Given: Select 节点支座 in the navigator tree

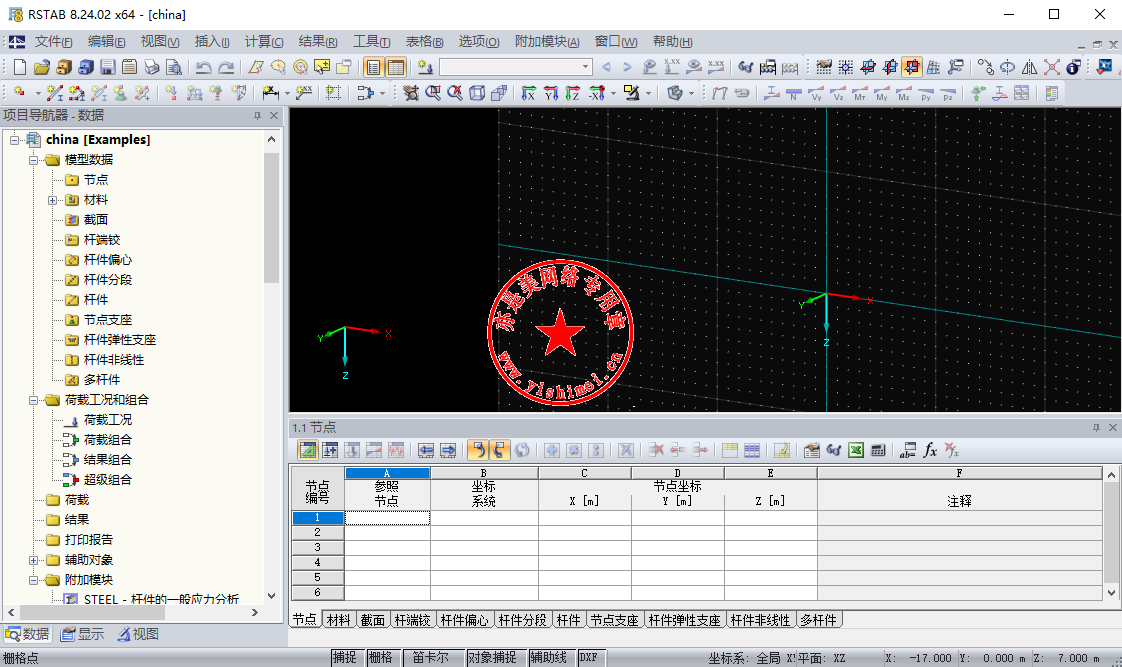Looking at the screenshot, I should click(107, 320).
